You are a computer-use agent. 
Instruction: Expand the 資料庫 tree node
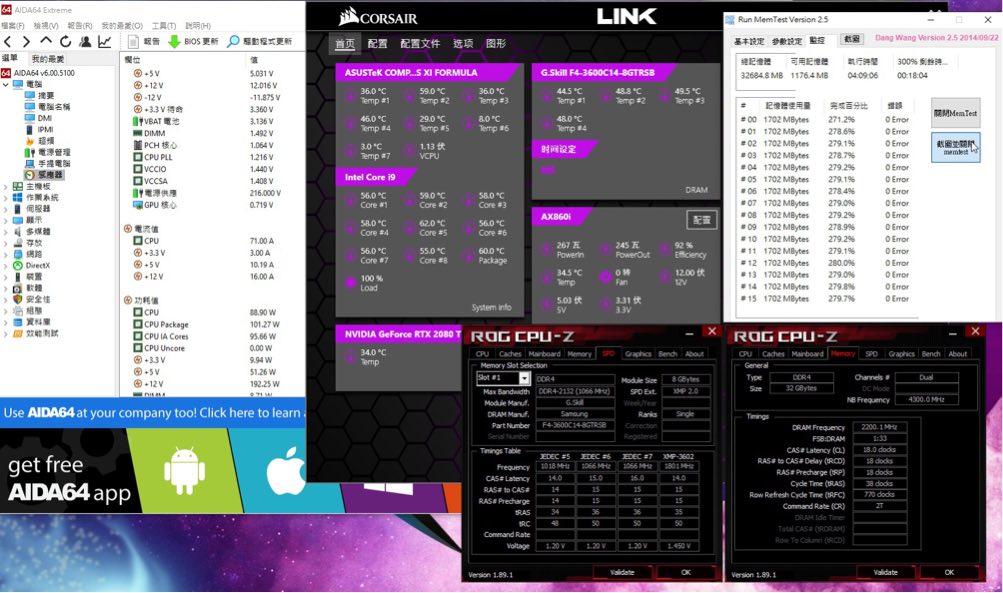6,322
